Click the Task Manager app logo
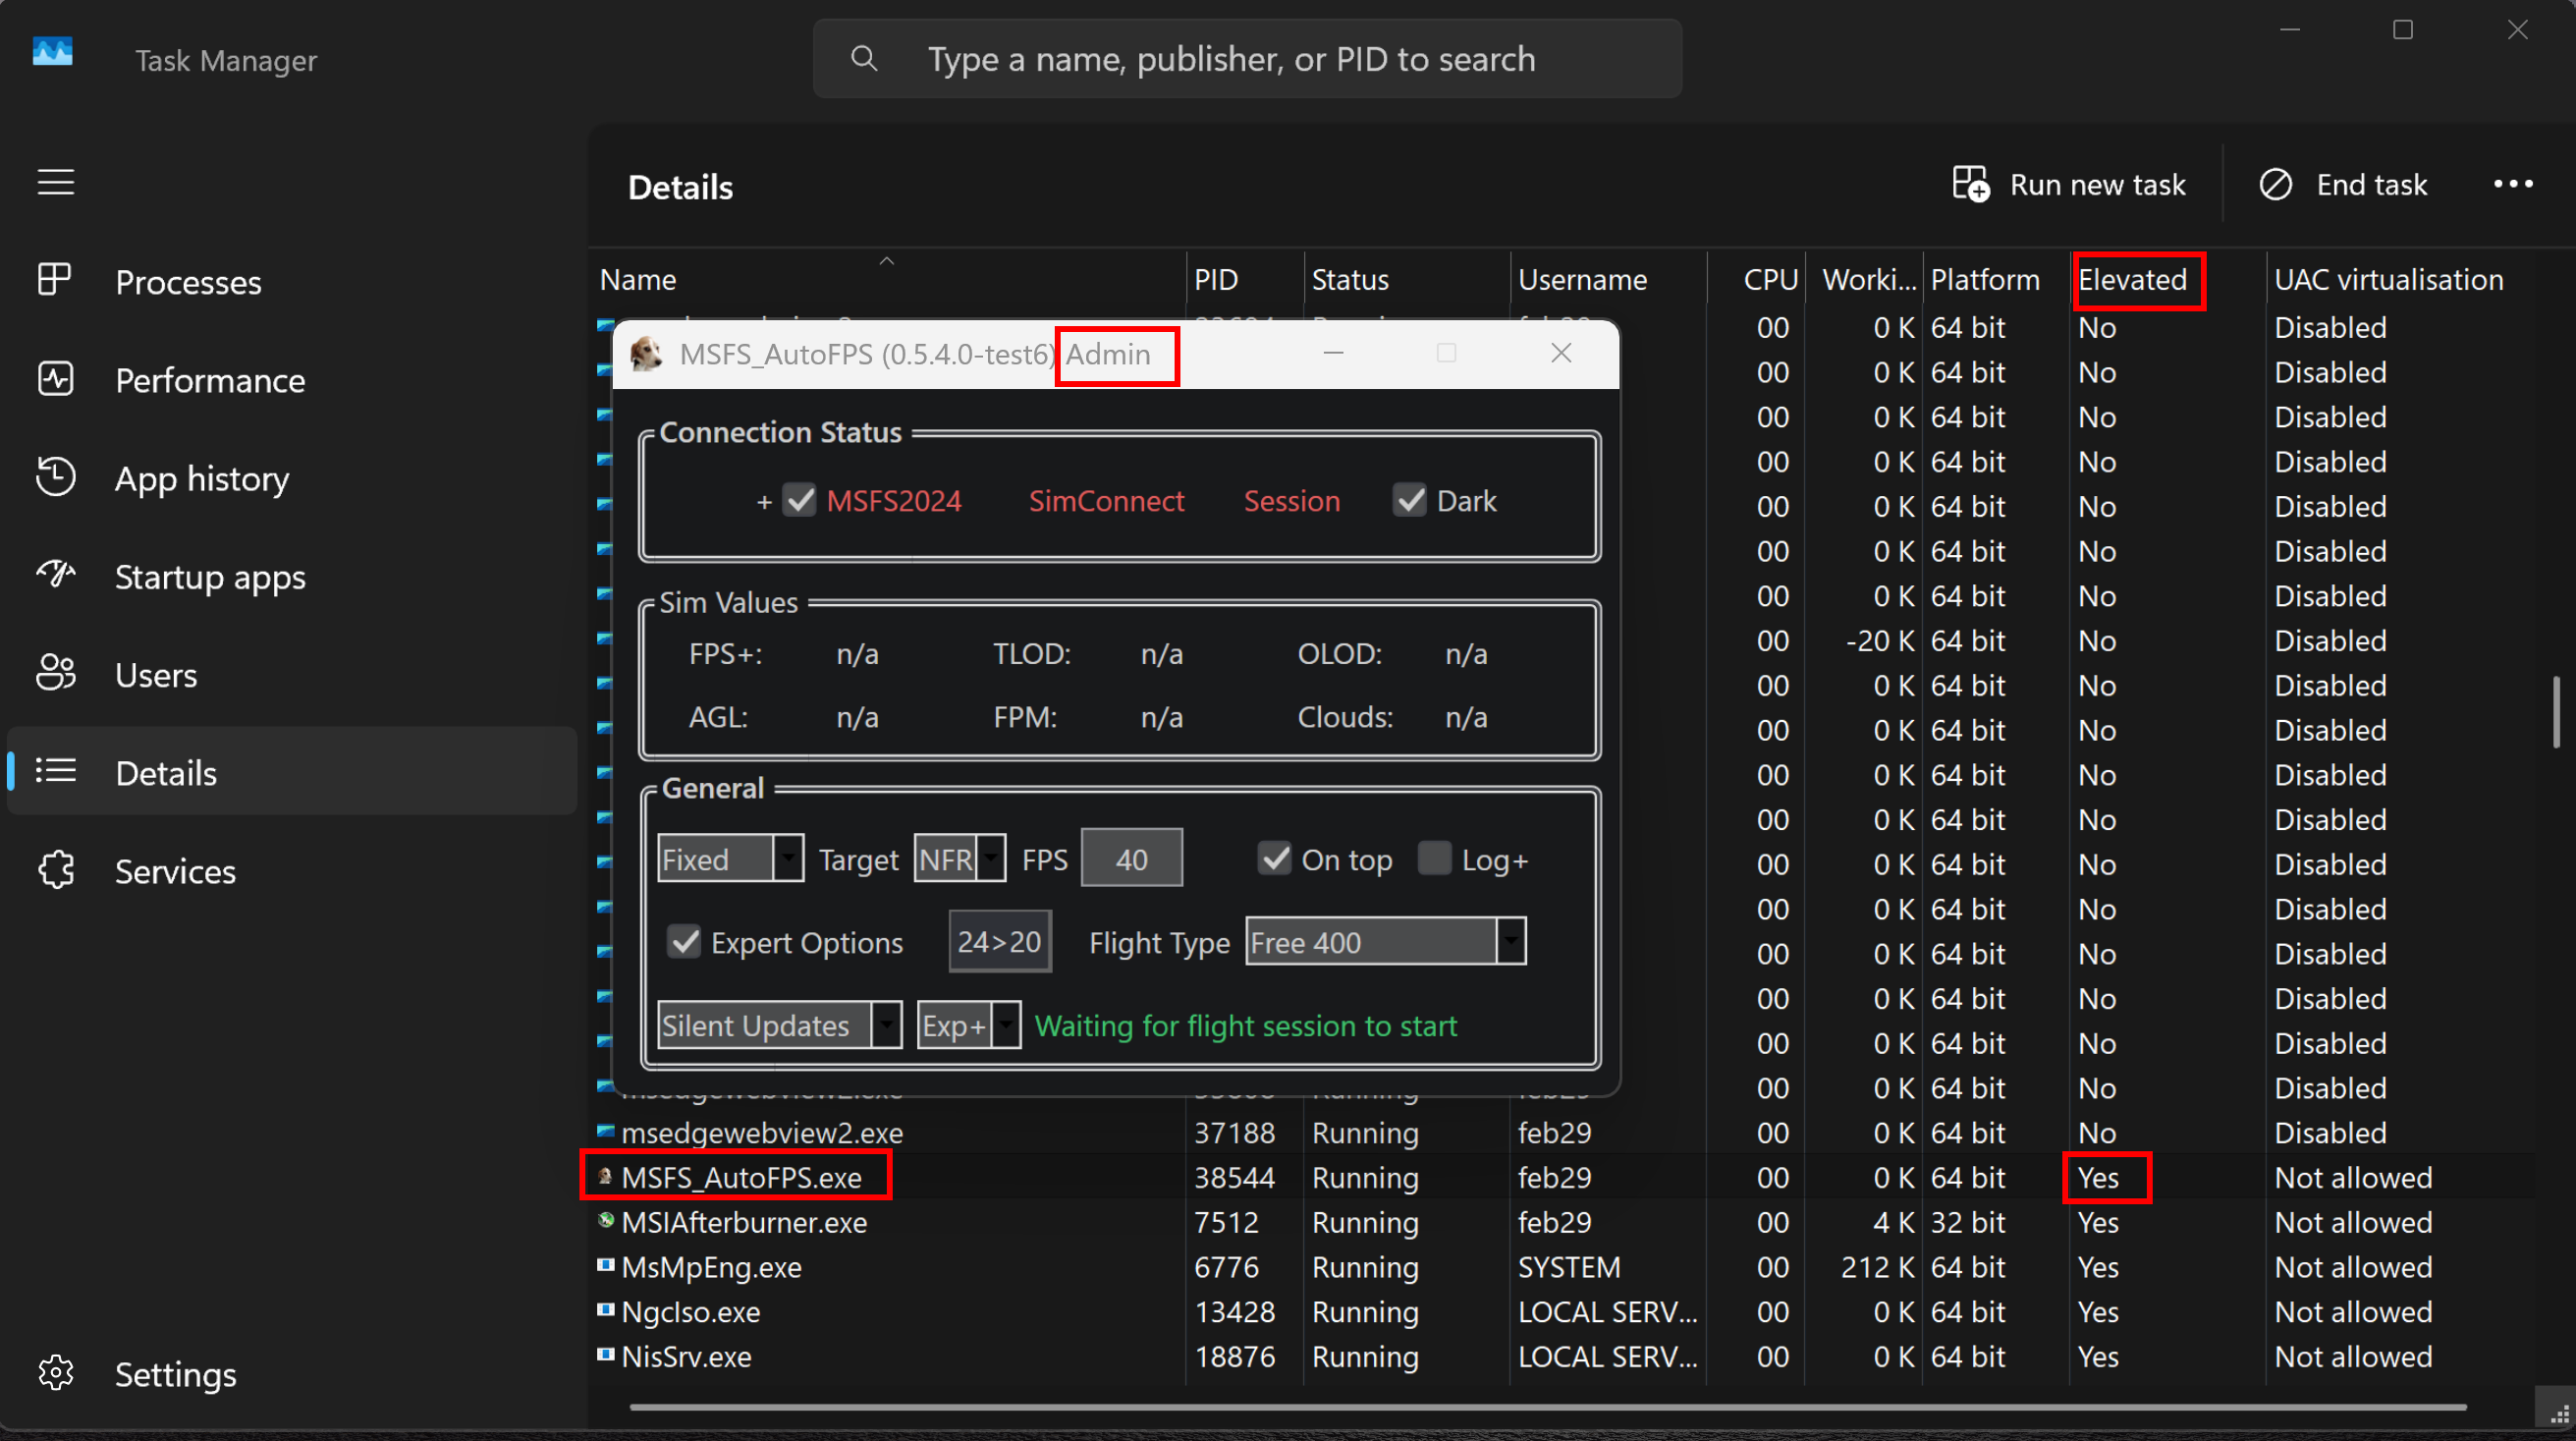 (x=53, y=52)
